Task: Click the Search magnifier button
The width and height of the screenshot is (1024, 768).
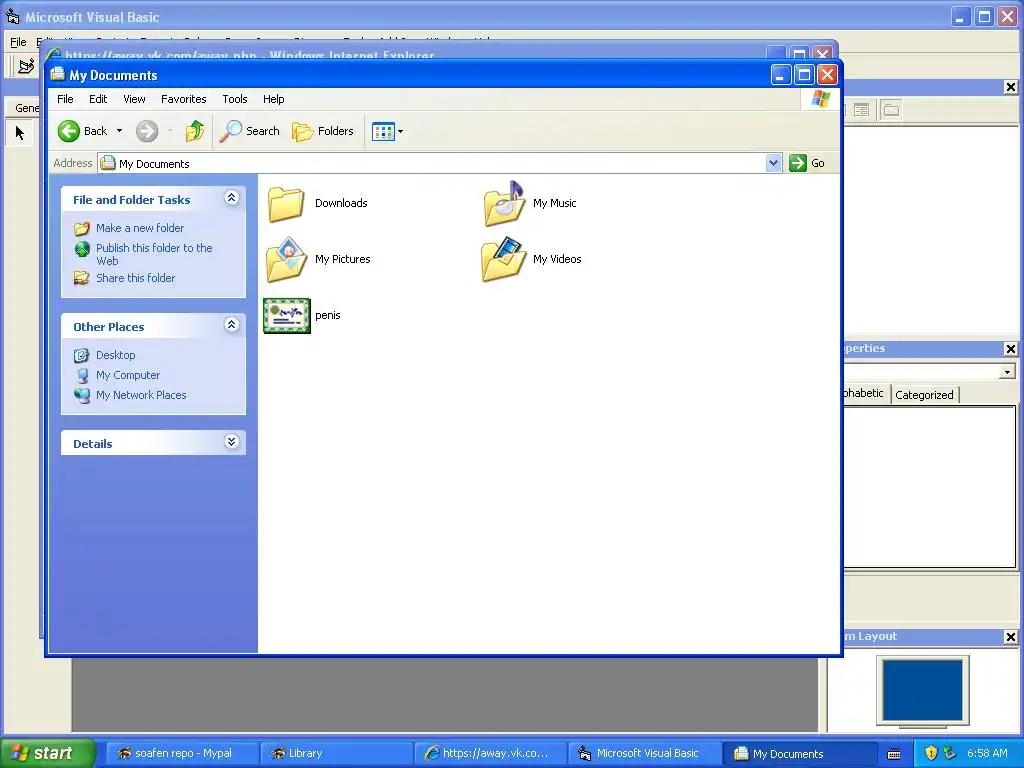Action: coord(249,131)
